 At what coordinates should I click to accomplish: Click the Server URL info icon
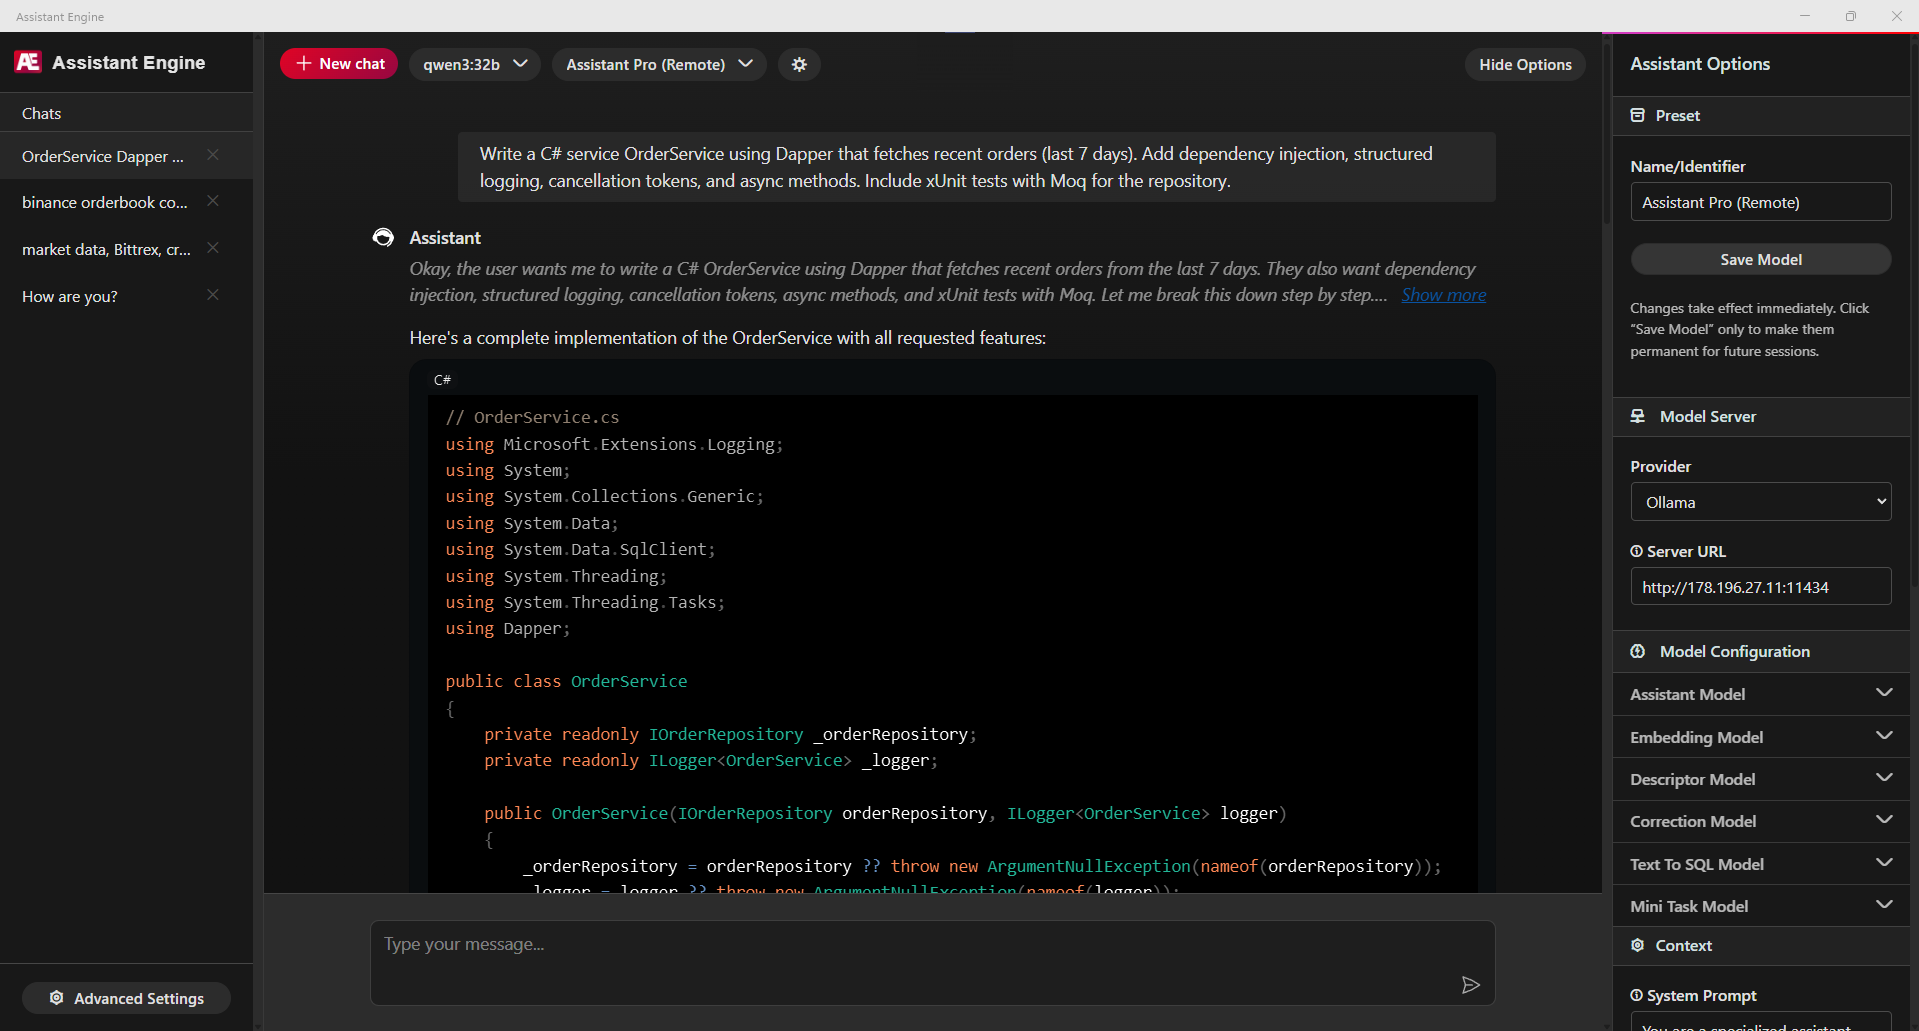point(1636,551)
